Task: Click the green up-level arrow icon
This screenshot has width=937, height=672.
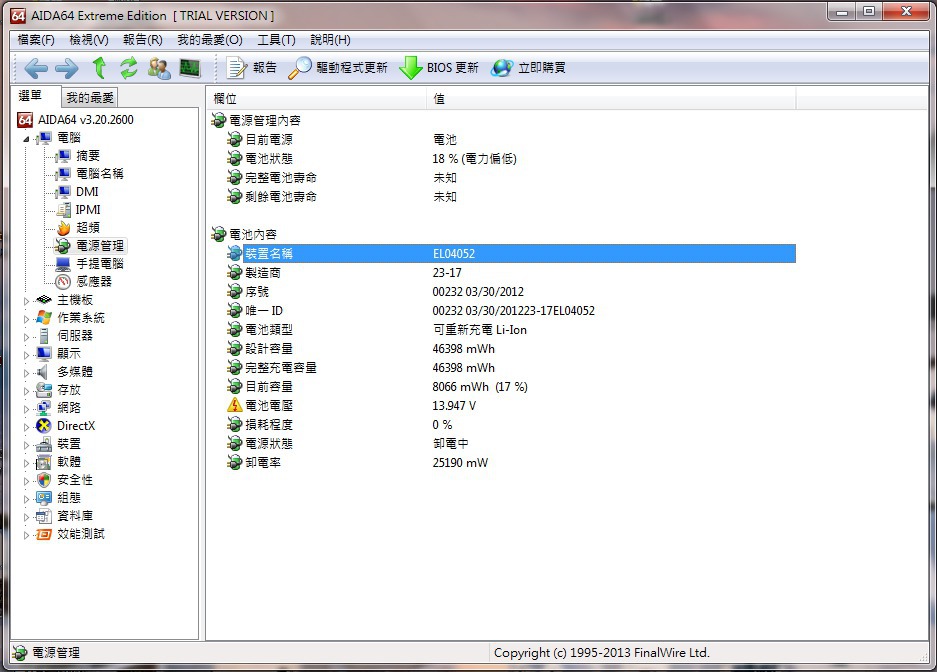Action: point(99,68)
